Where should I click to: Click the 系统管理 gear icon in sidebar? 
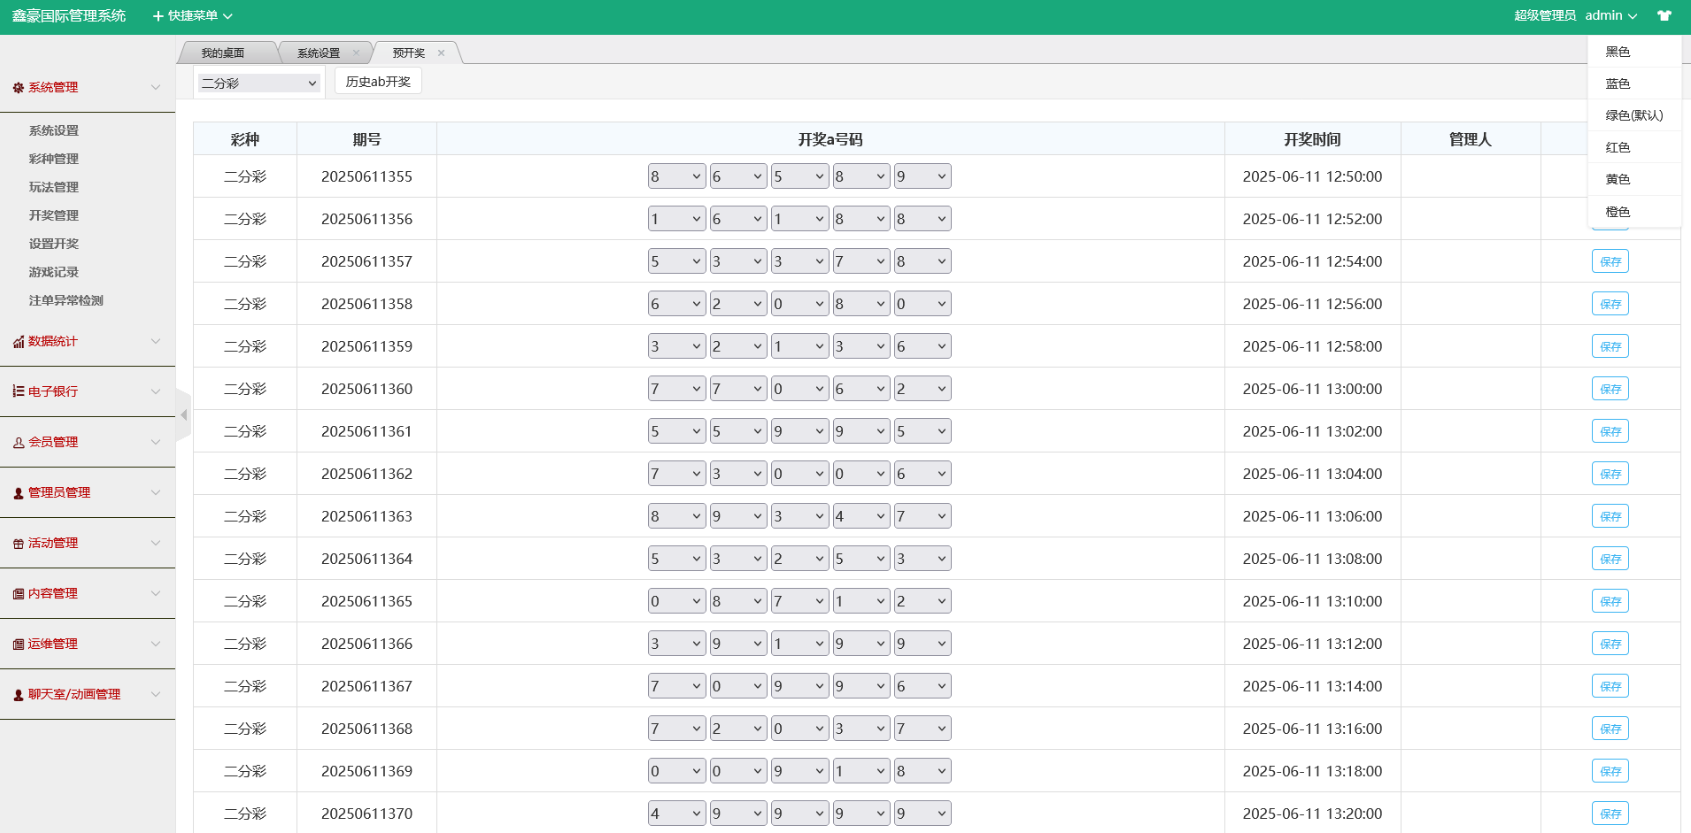pos(18,88)
